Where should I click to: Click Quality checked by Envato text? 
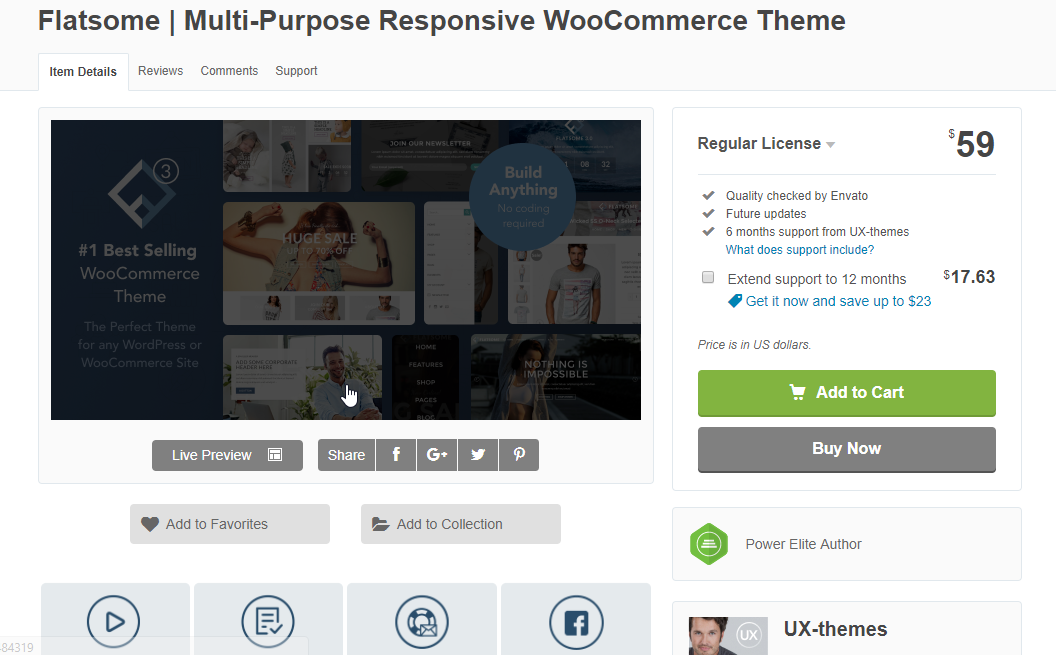[x=797, y=196]
